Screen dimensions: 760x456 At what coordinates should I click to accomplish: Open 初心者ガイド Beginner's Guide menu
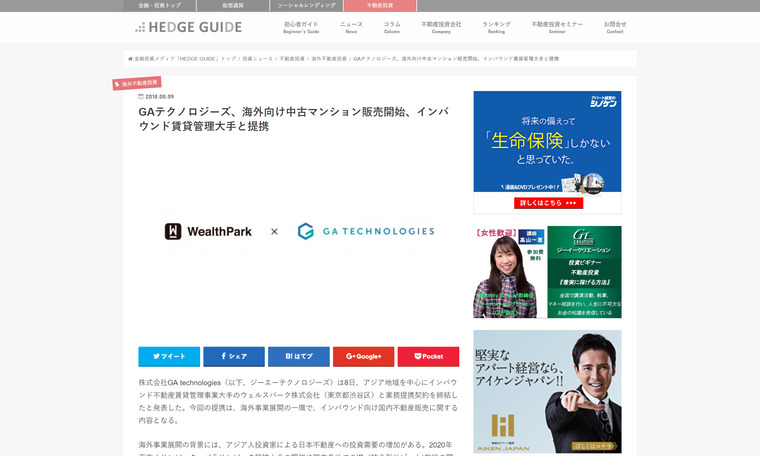301,27
